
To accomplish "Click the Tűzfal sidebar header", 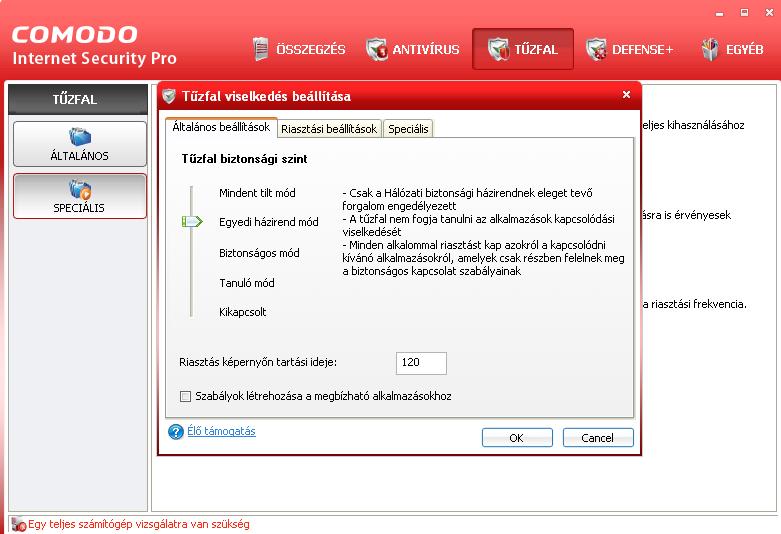I will (78, 99).
